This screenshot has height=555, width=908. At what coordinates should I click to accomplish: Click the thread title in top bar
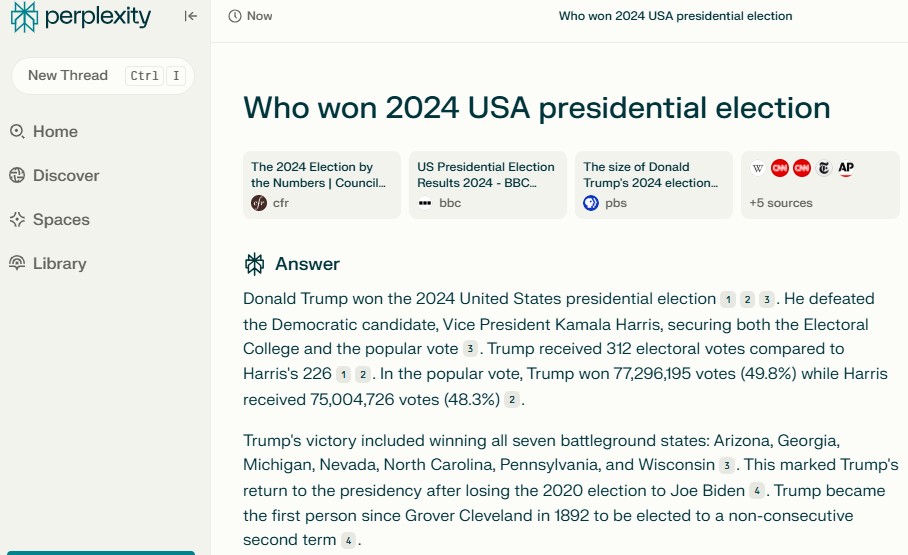coord(675,16)
